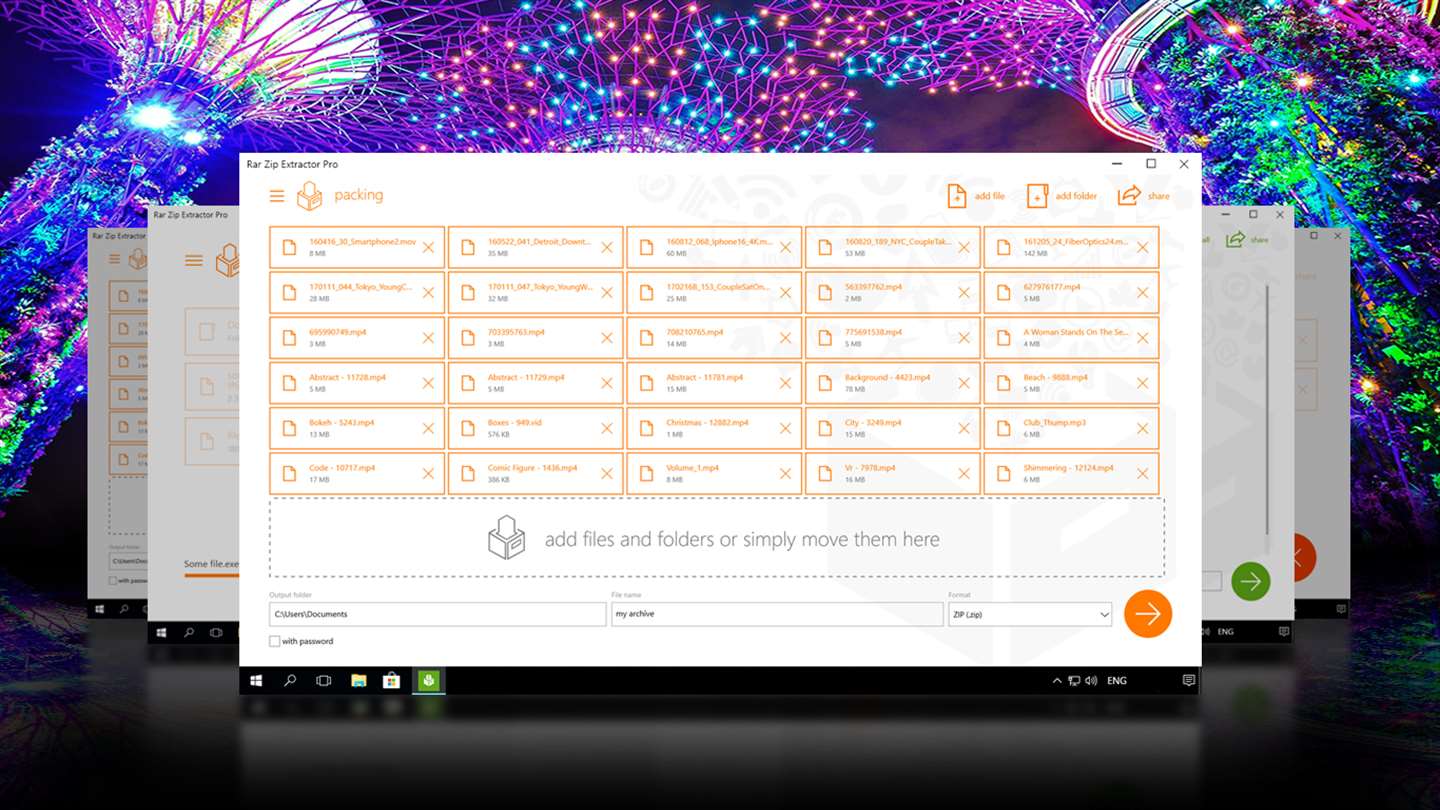Viewport: 1440px width, 810px height.
Task: Remove the 160522_041_Detroit file tile
Action: tap(607, 248)
